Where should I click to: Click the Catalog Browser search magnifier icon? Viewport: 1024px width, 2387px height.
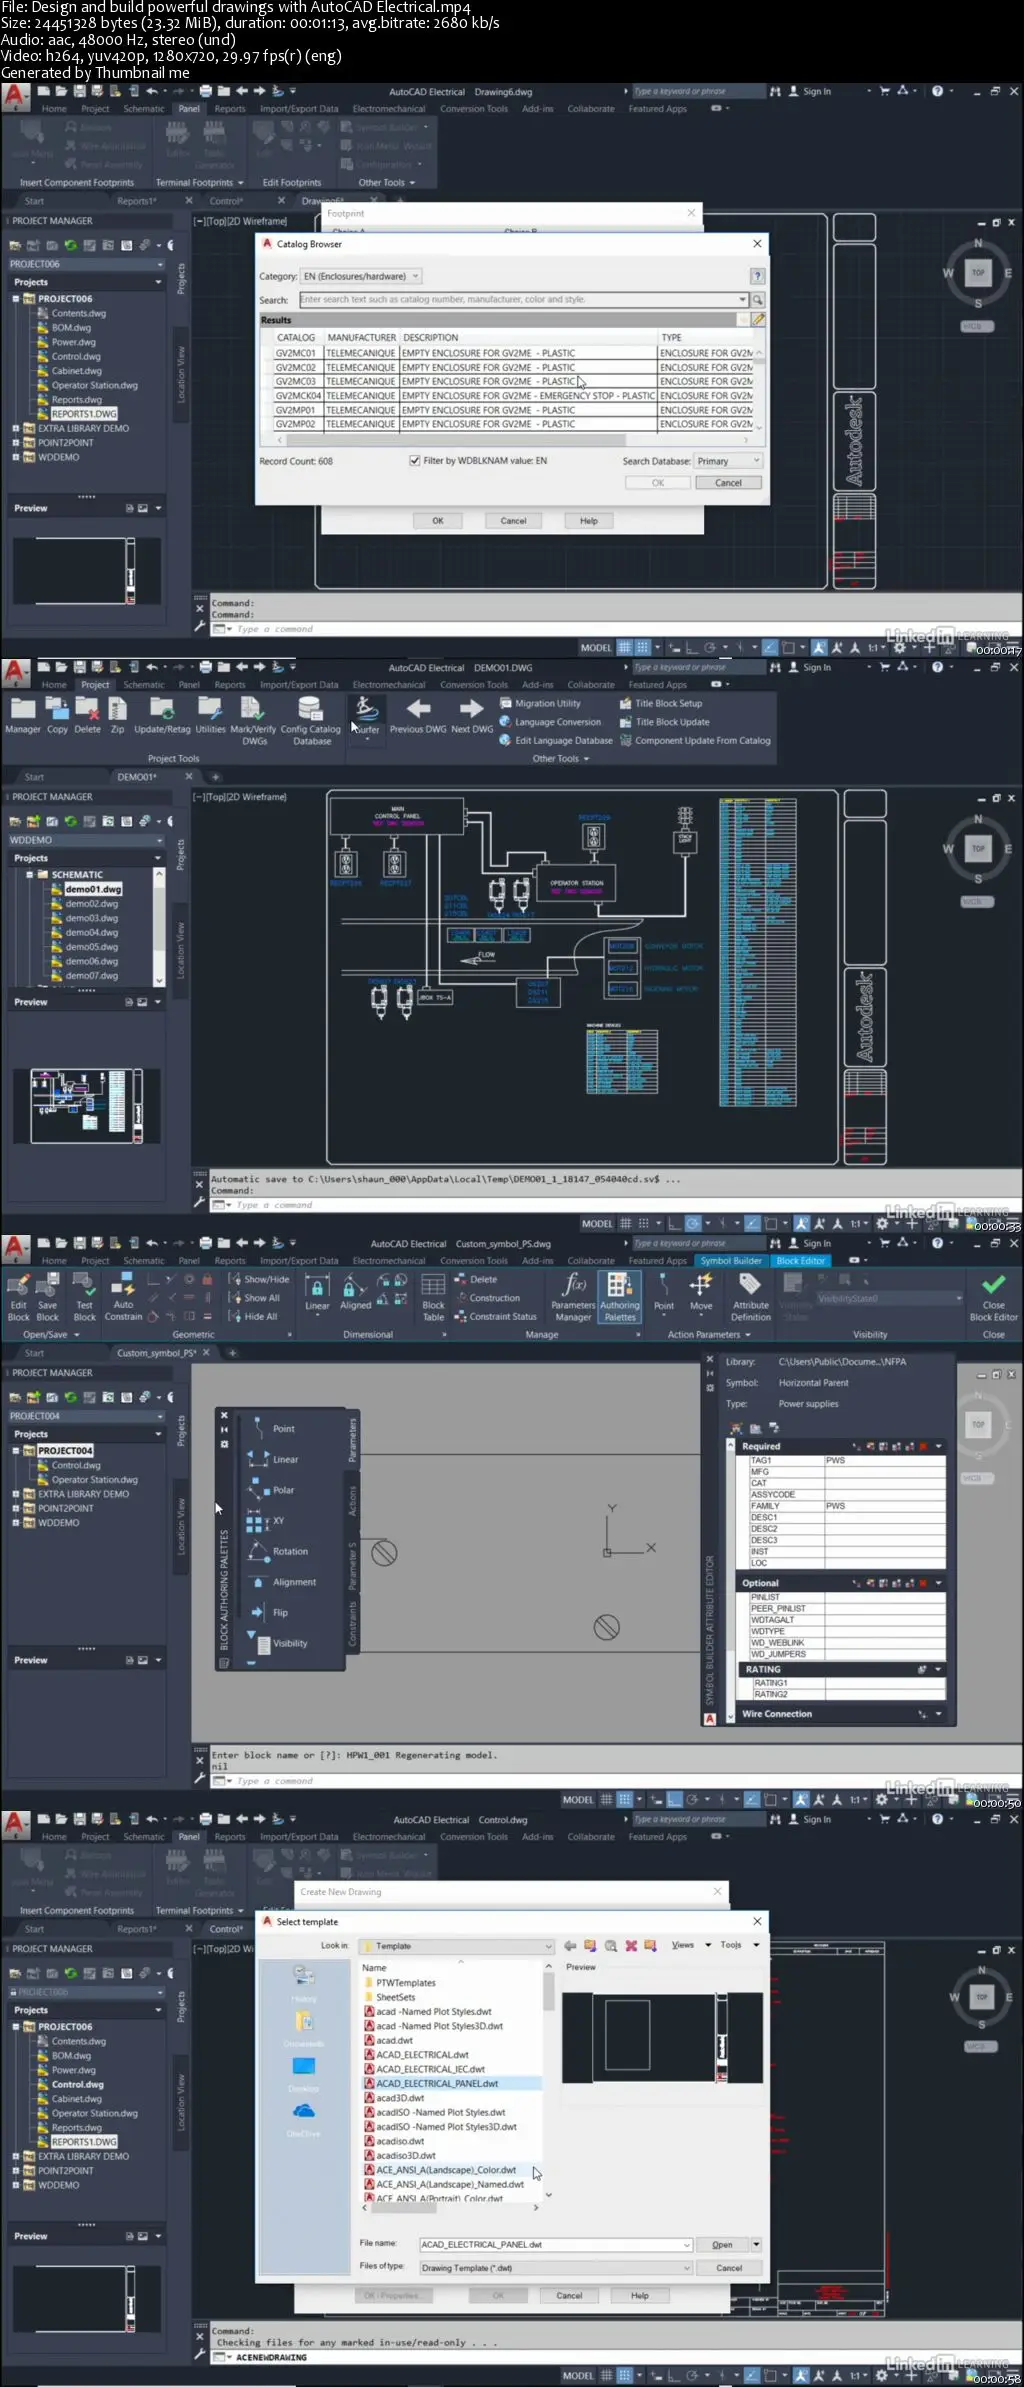click(758, 300)
